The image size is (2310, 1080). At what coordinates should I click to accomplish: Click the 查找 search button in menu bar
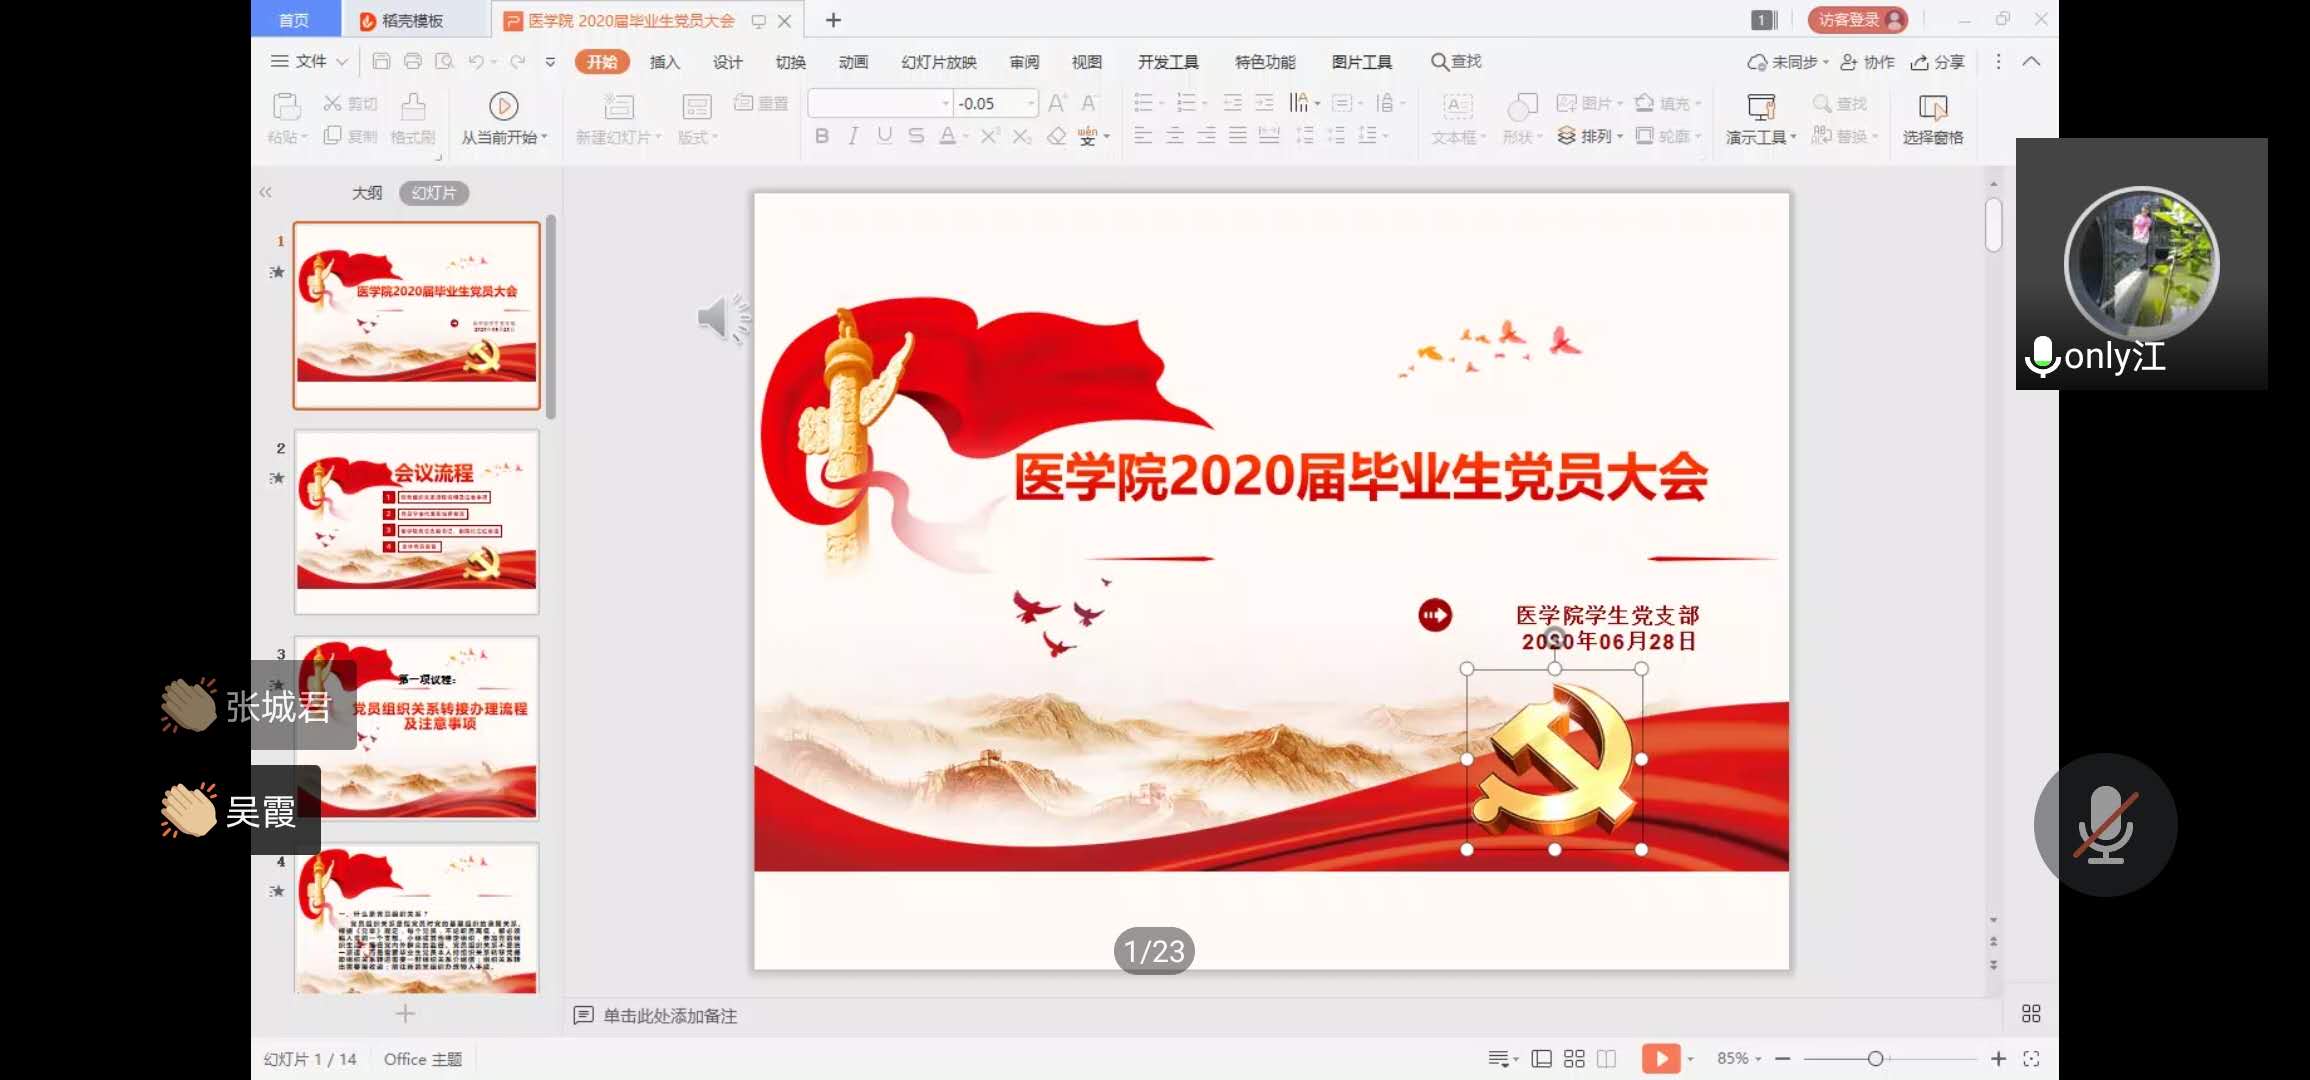(x=1456, y=62)
